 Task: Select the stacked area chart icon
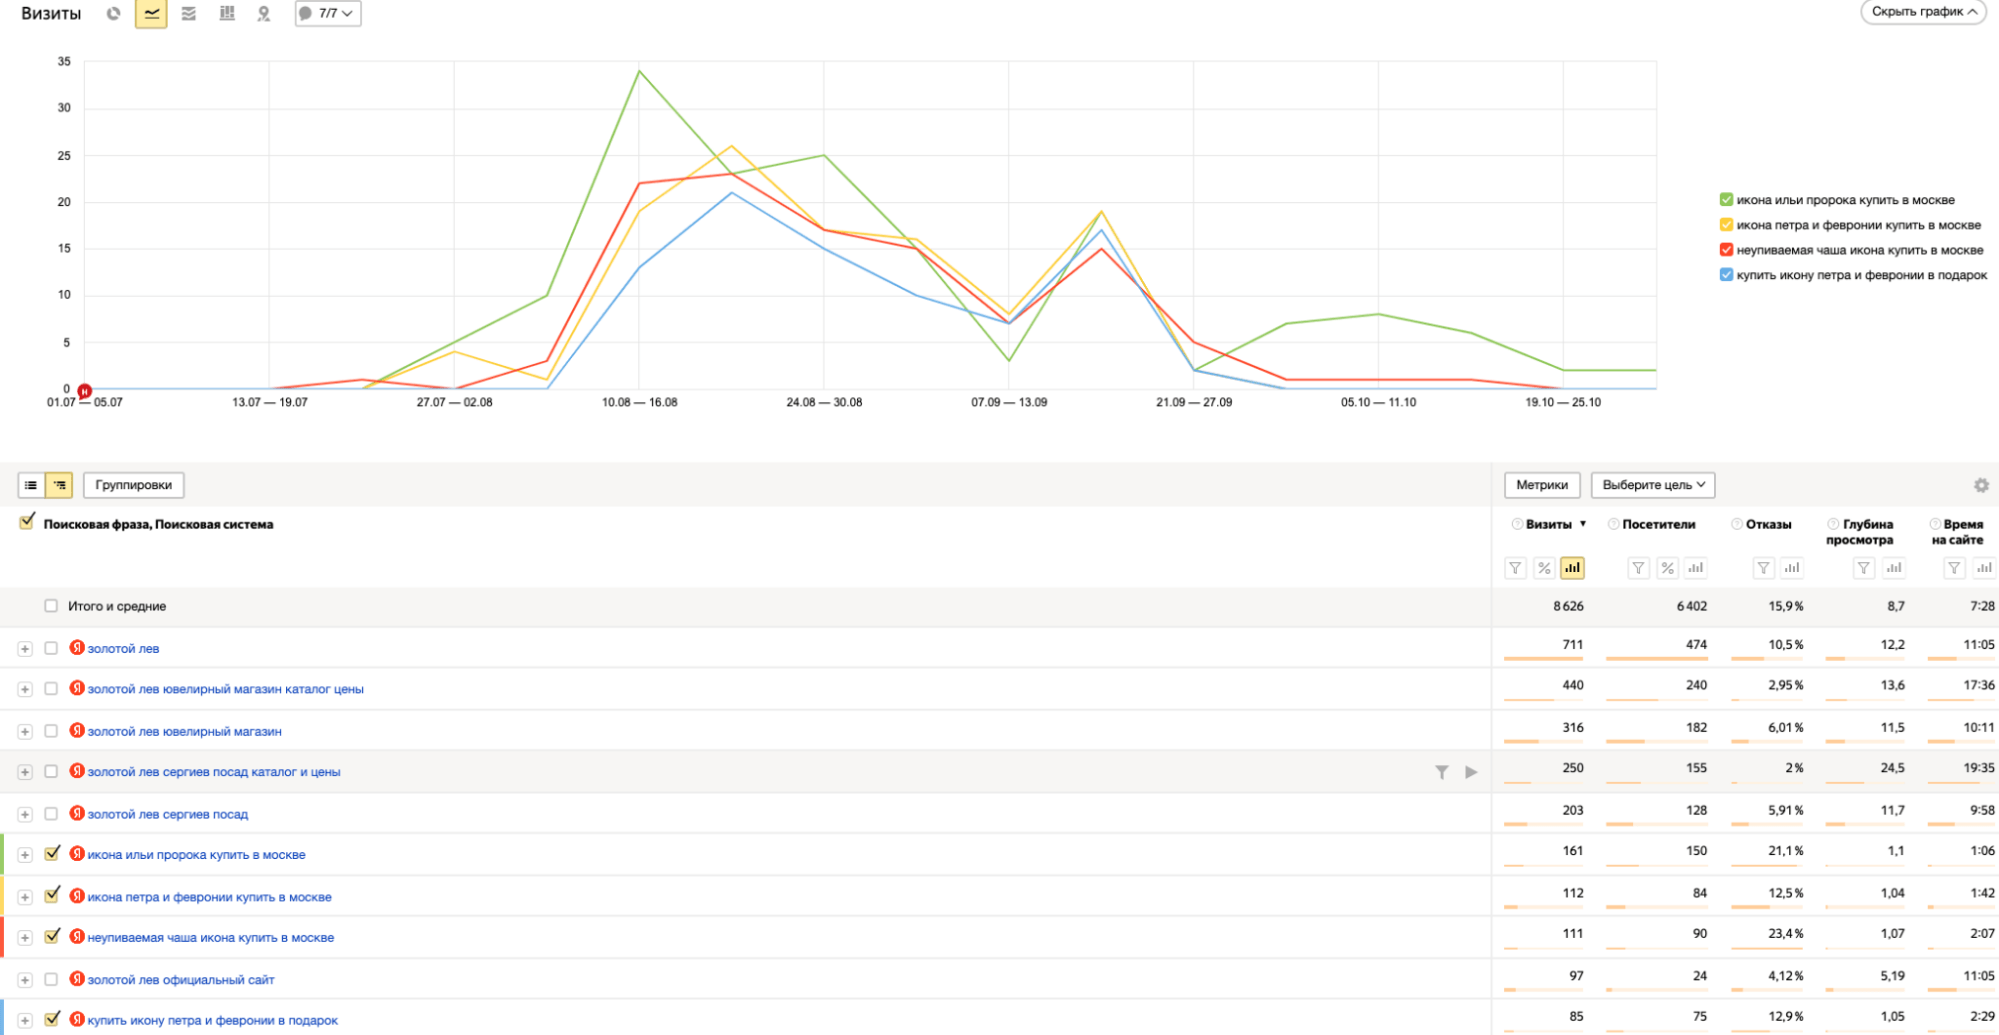pos(189,14)
